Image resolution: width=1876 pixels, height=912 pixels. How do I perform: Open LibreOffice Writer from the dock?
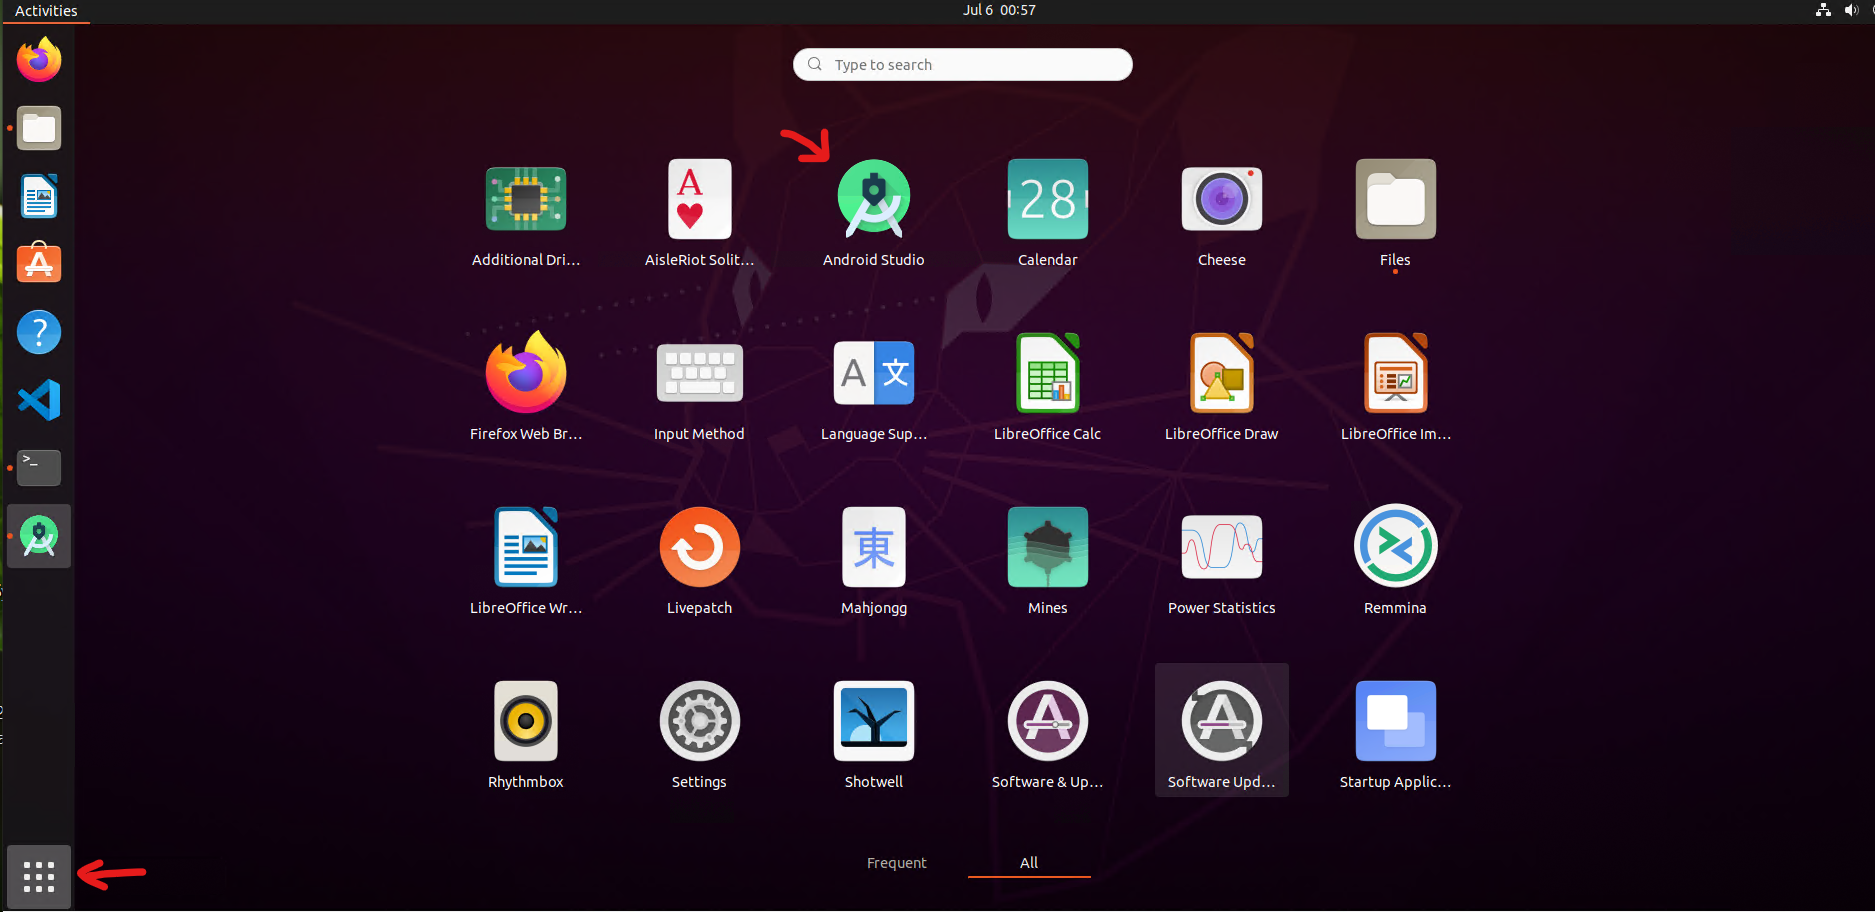click(x=39, y=196)
